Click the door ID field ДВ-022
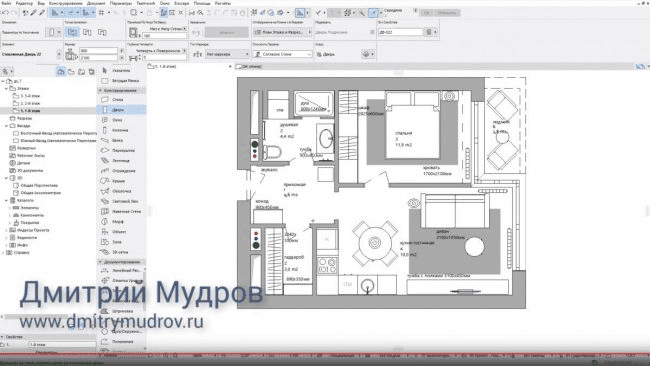 tap(400, 32)
